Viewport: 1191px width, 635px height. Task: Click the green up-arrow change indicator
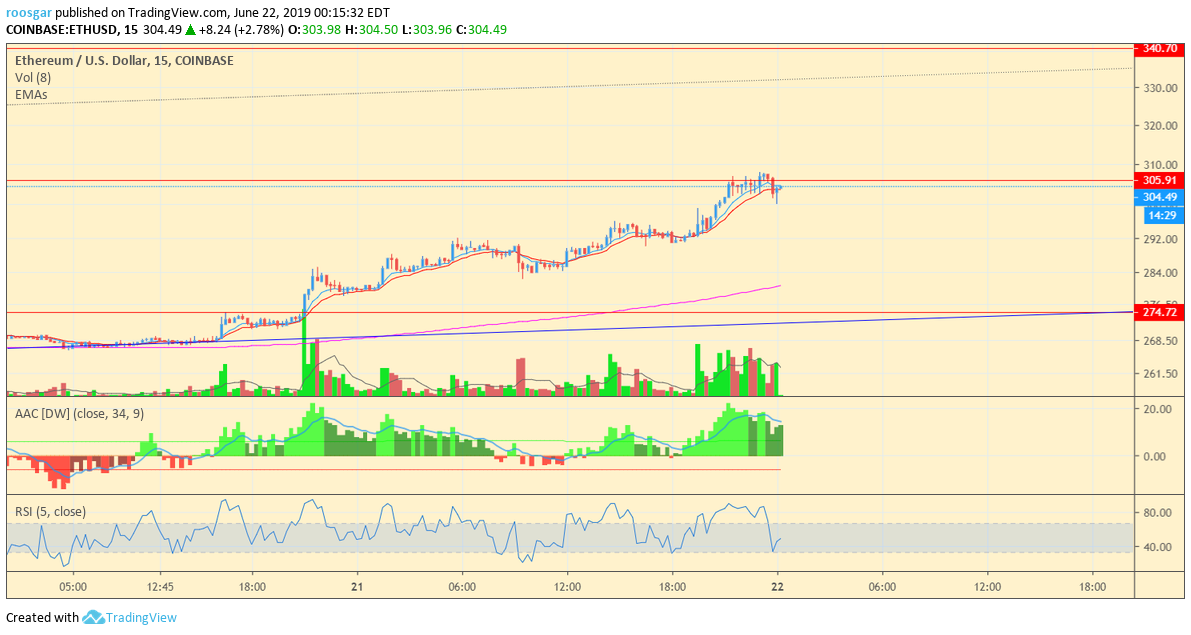coord(191,30)
